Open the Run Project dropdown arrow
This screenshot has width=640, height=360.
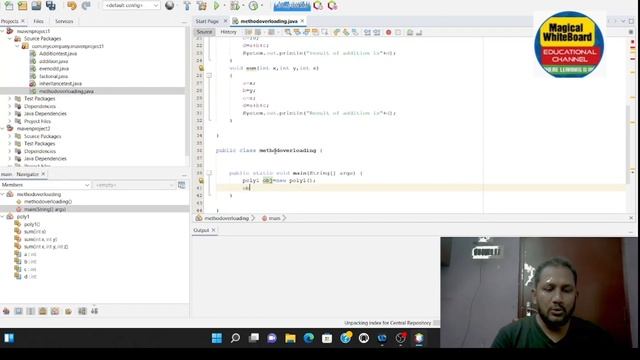224,6
